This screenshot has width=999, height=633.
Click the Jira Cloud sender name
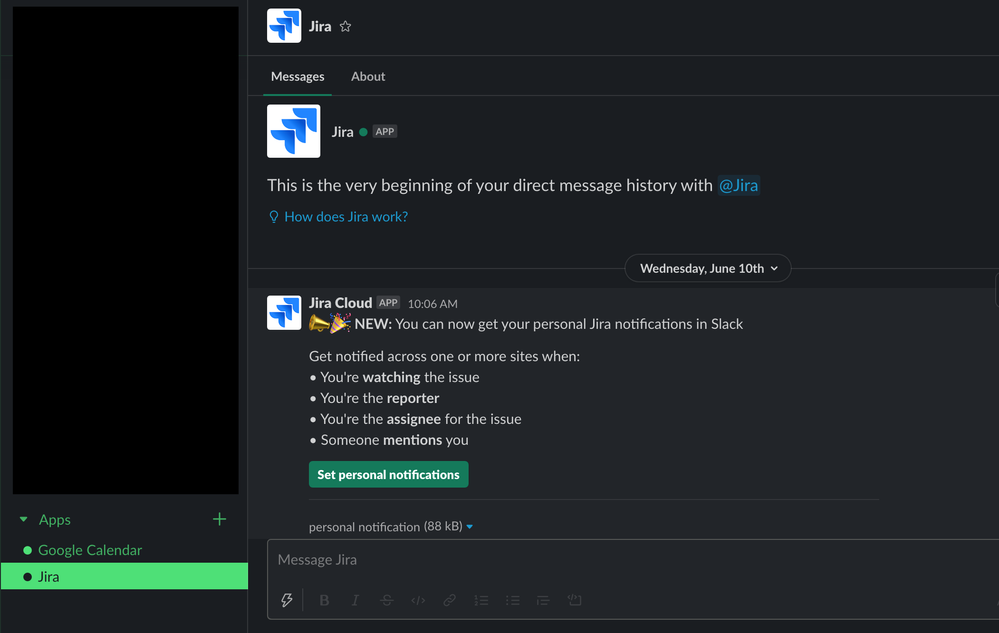tap(340, 303)
